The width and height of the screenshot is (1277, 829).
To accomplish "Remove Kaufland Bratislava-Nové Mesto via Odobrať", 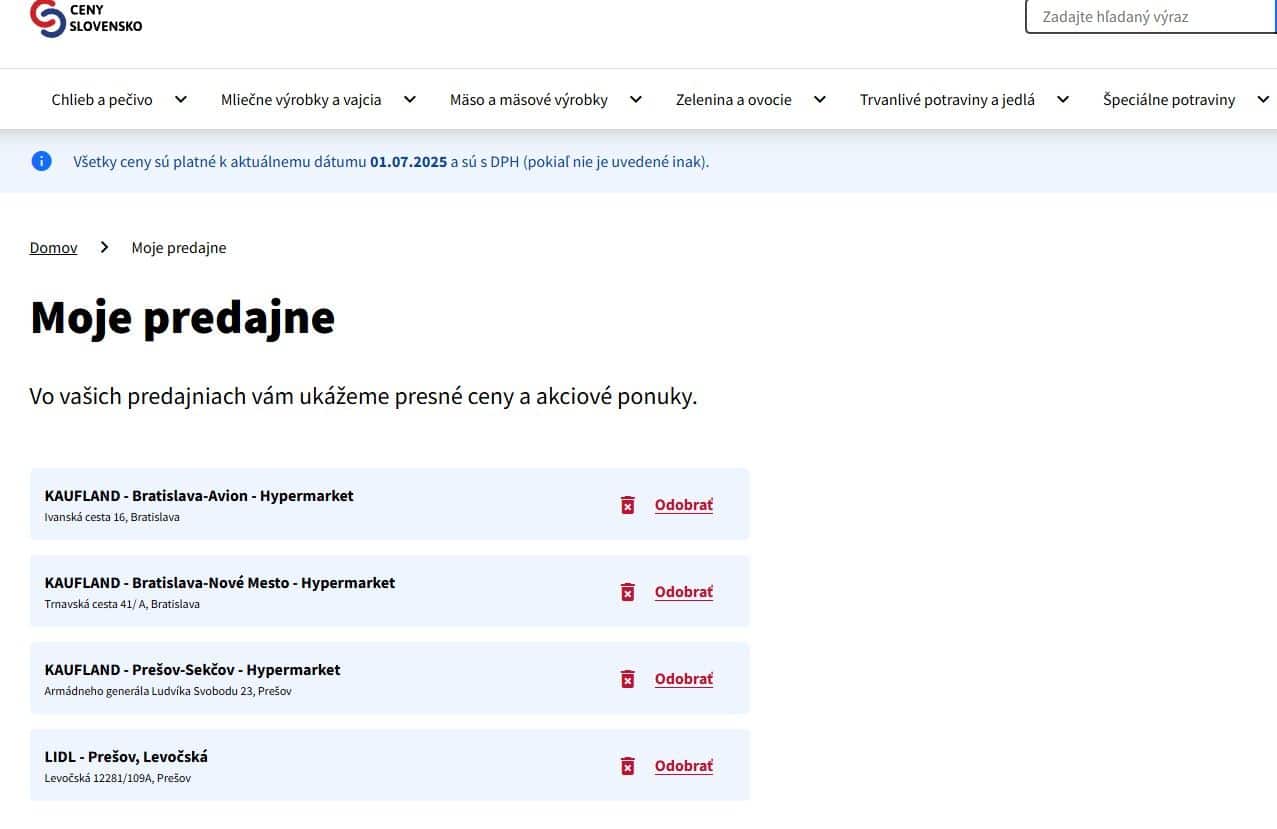I will pyautogui.click(x=684, y=592).
